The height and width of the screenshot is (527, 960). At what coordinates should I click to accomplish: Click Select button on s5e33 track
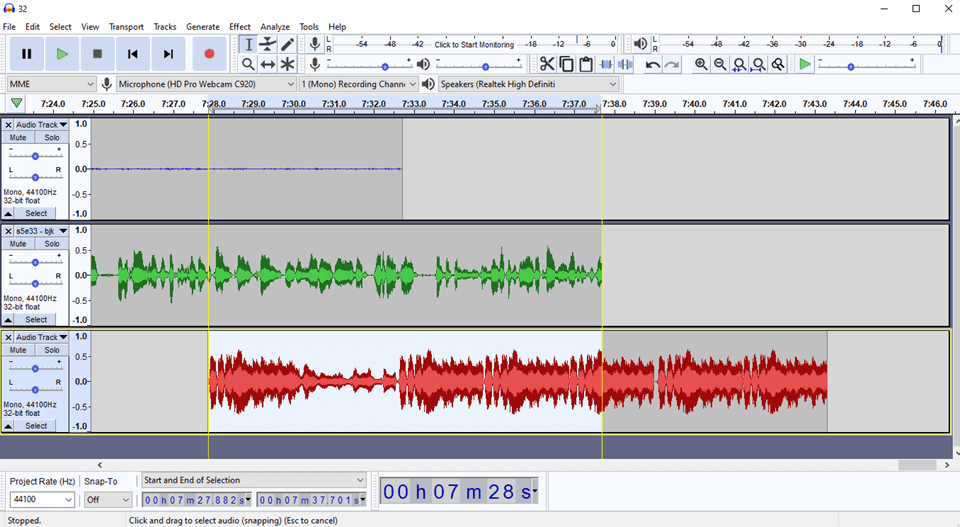pos(36,320)
